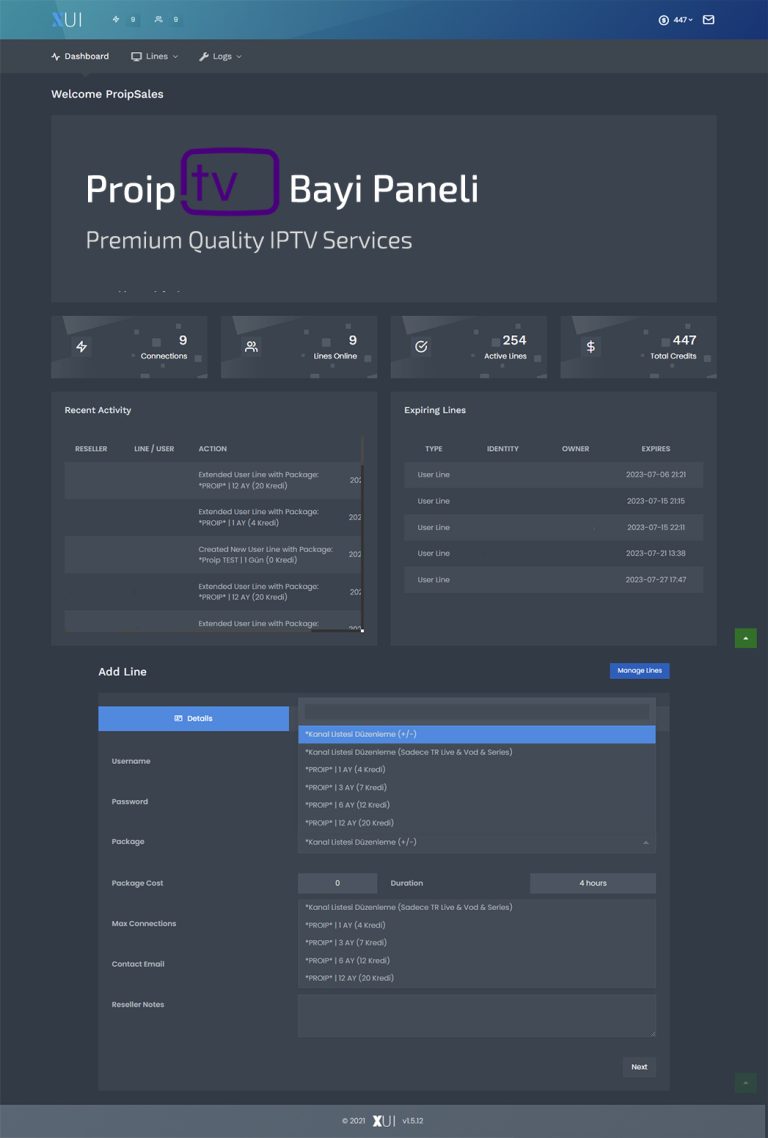Click the RESELLER column header
This screenshot has height=1138, width=768.
pos(91,449)
